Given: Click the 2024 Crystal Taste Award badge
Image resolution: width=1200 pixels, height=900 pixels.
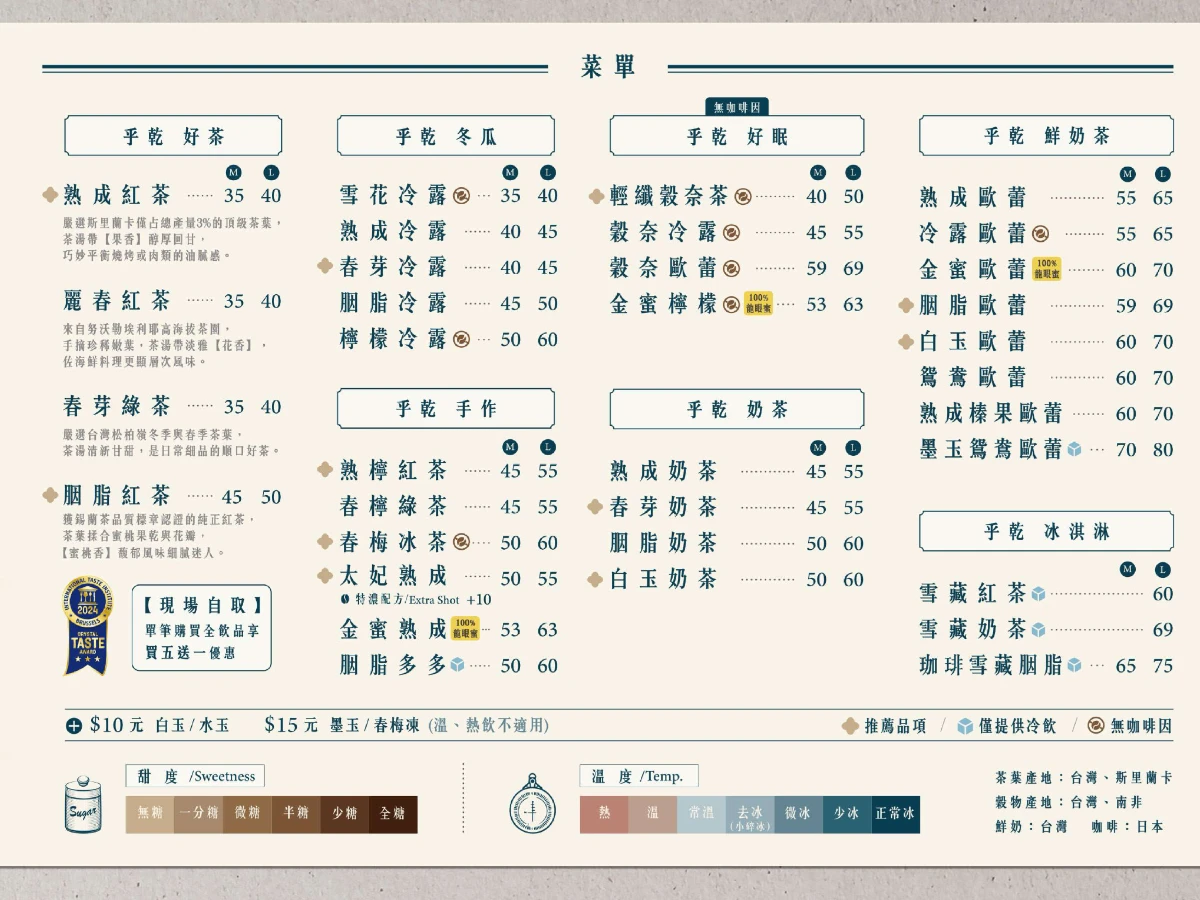Looking at the screenshot, I should pos(88,626).
